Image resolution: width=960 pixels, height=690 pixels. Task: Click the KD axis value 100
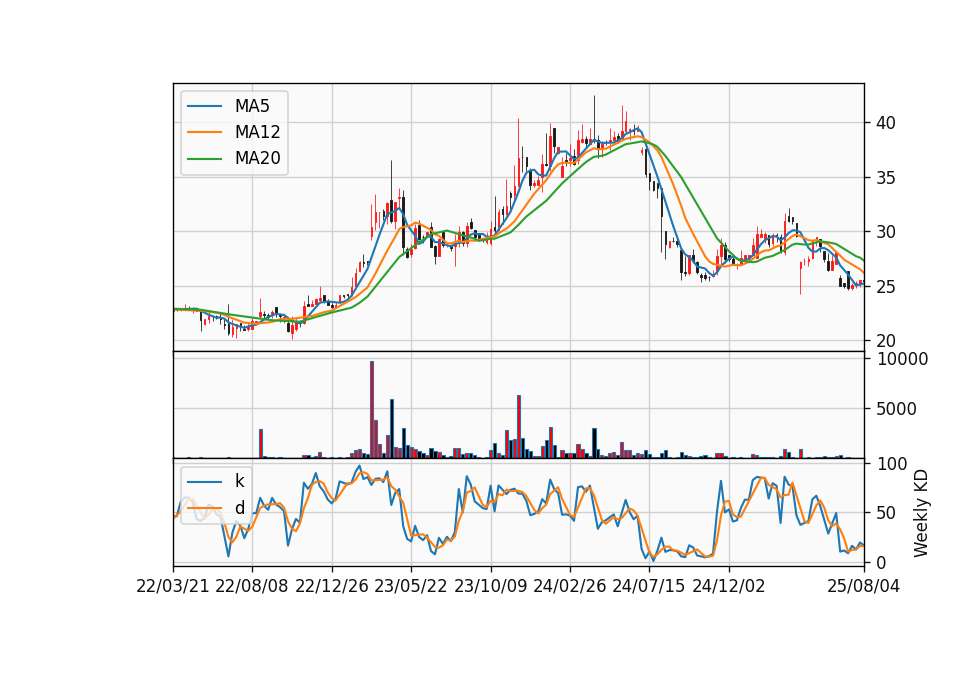892,464
